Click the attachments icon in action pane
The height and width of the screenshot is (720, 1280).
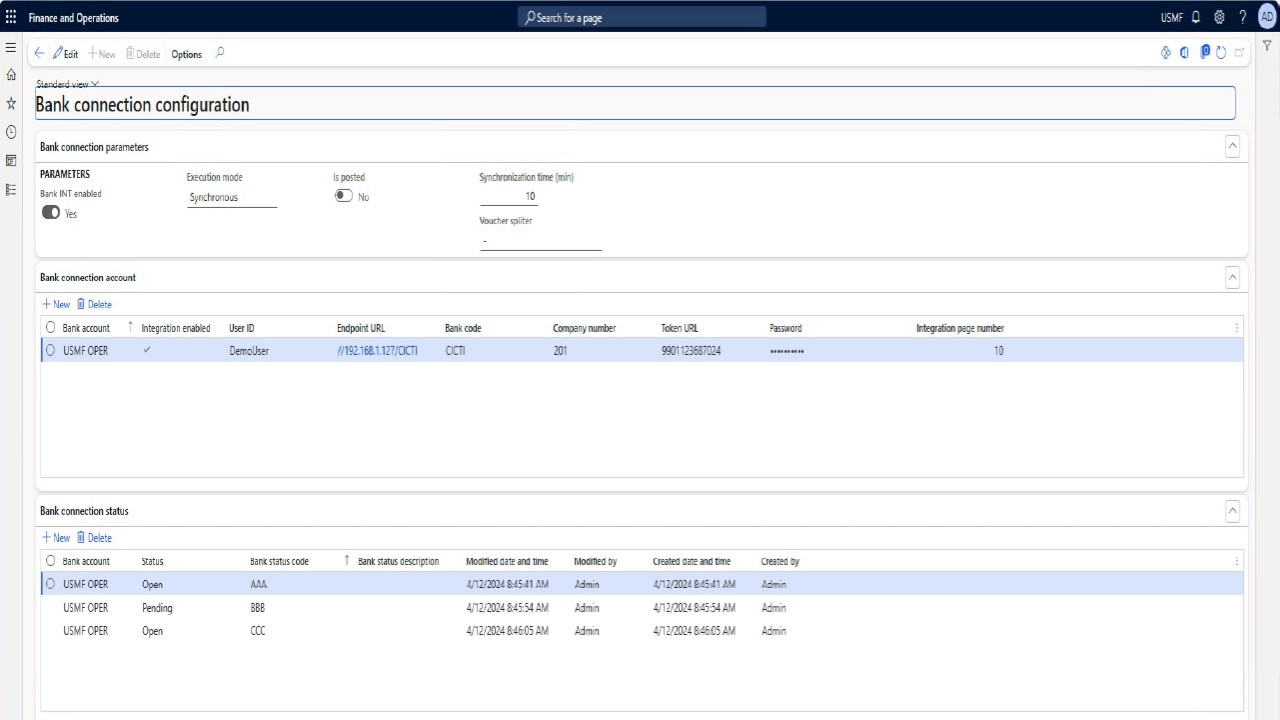click(x=1205, y=52)
